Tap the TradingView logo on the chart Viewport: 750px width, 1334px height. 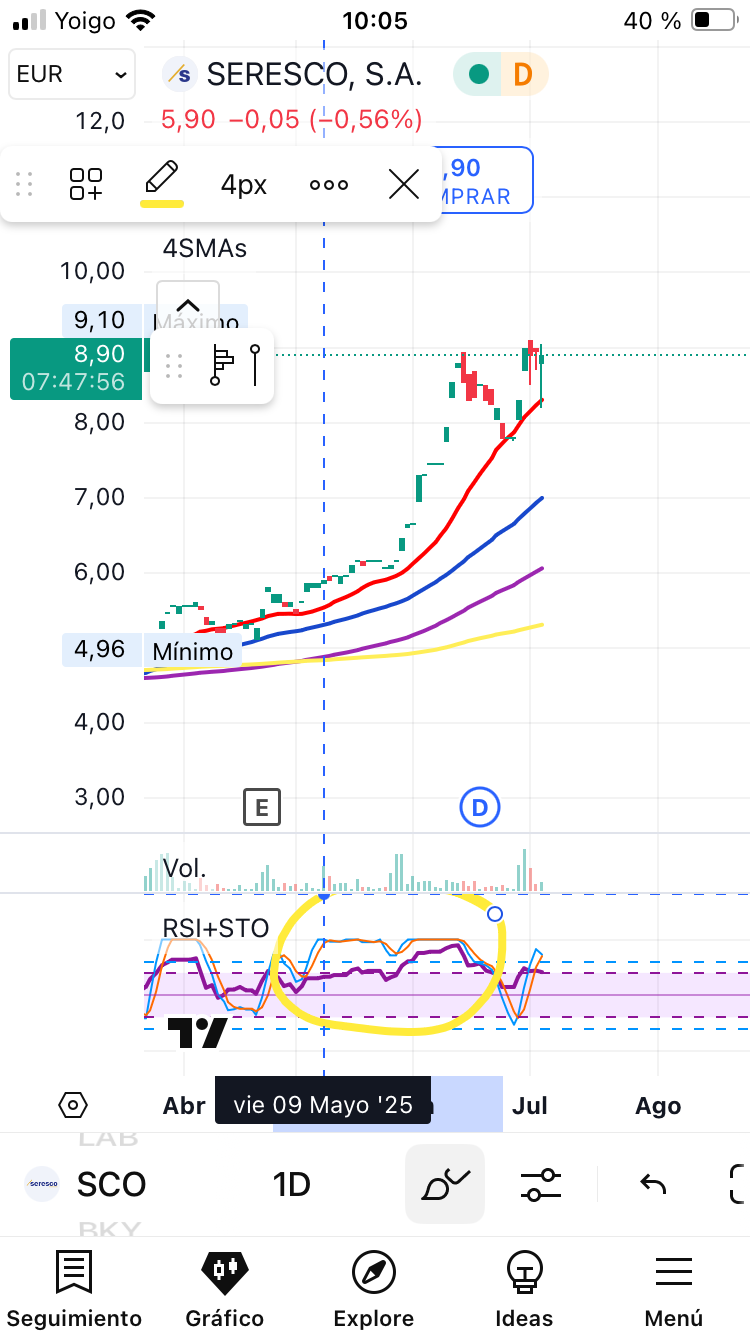[x=197, y=1033]
